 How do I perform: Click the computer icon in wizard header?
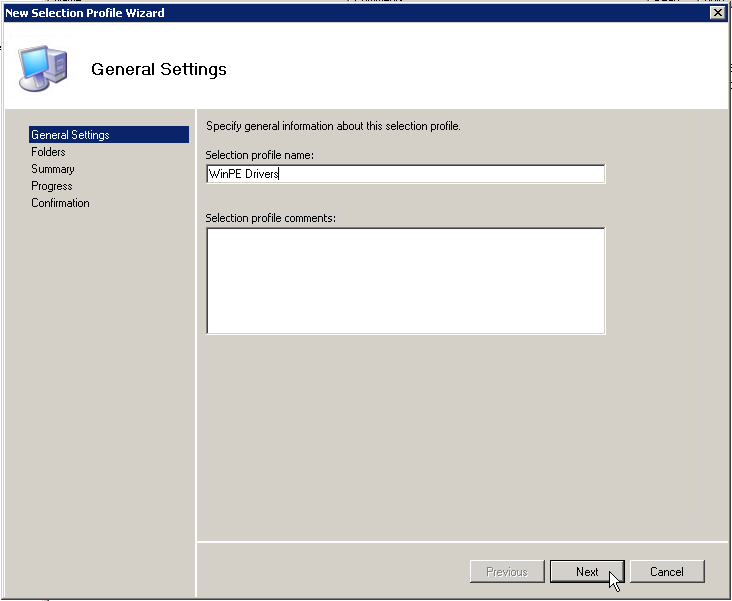pos(44,67)
